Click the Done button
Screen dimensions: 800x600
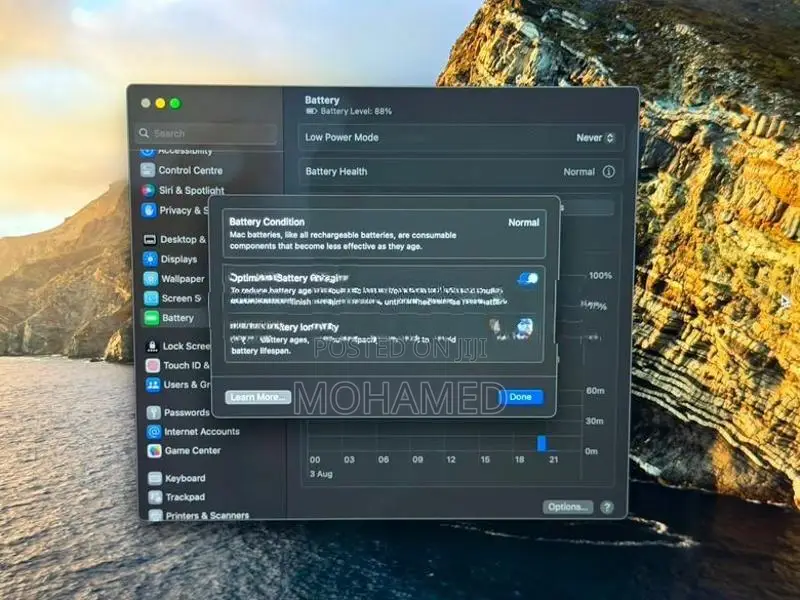pos(520,397)
